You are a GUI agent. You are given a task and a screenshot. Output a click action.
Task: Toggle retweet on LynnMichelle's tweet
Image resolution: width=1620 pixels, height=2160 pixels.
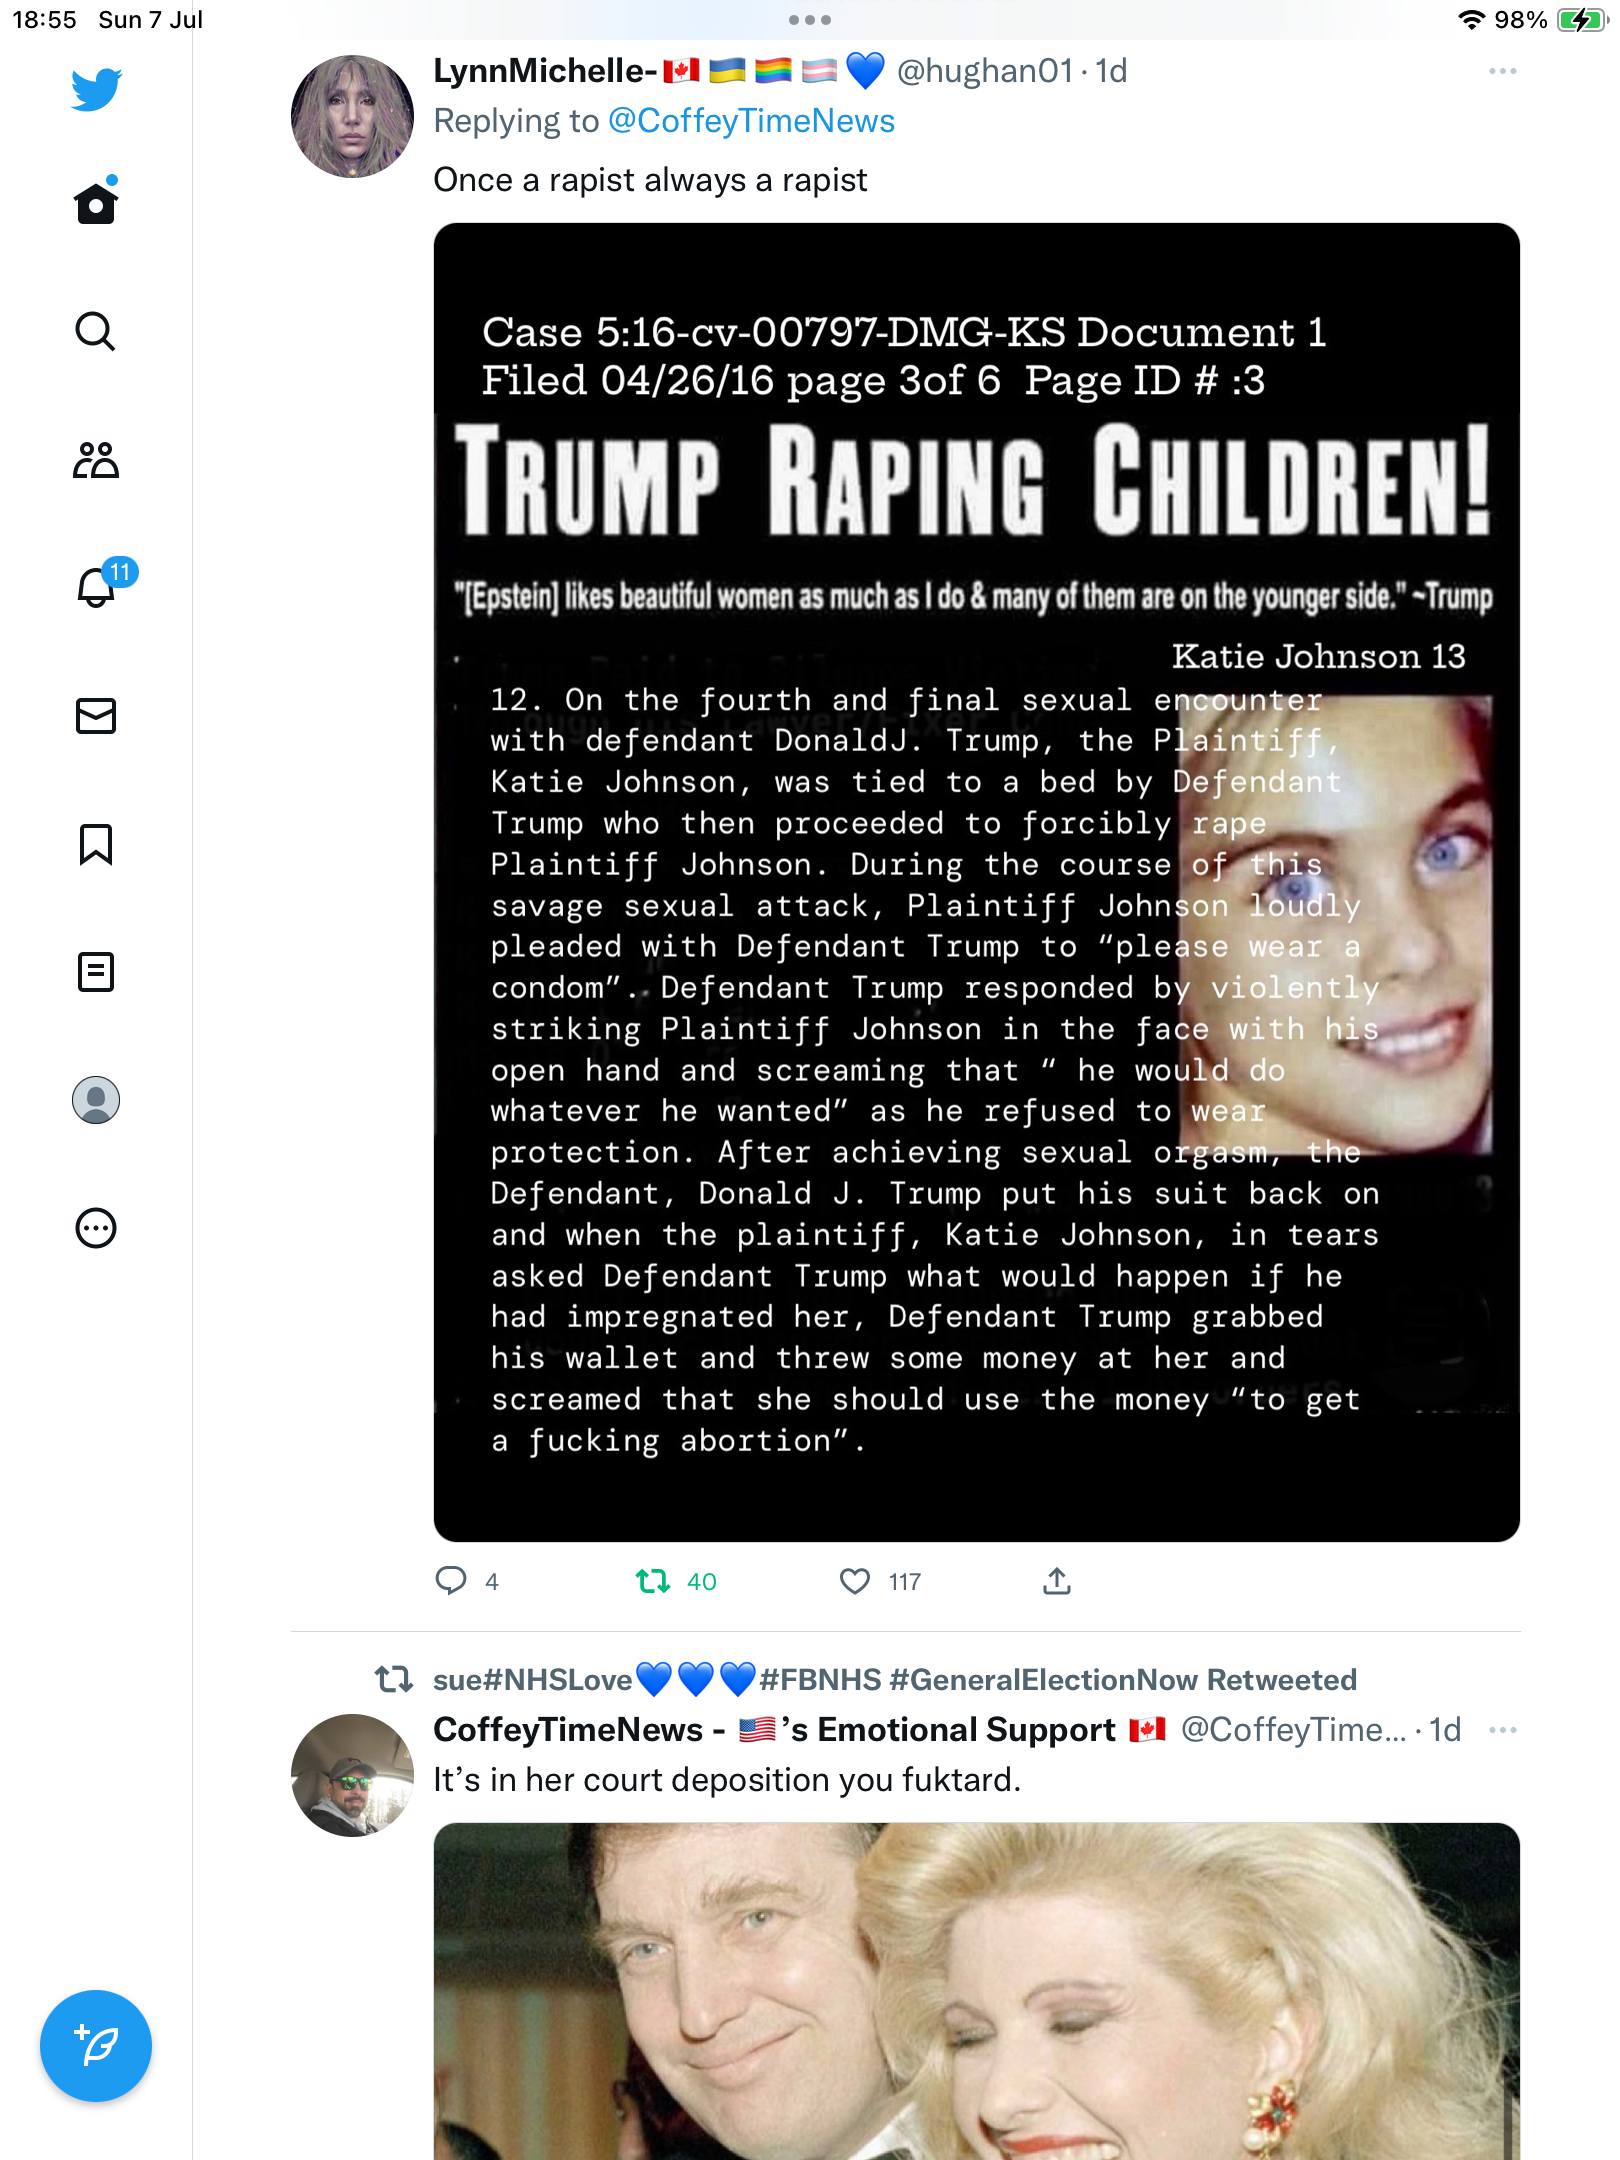point(653,1581)
